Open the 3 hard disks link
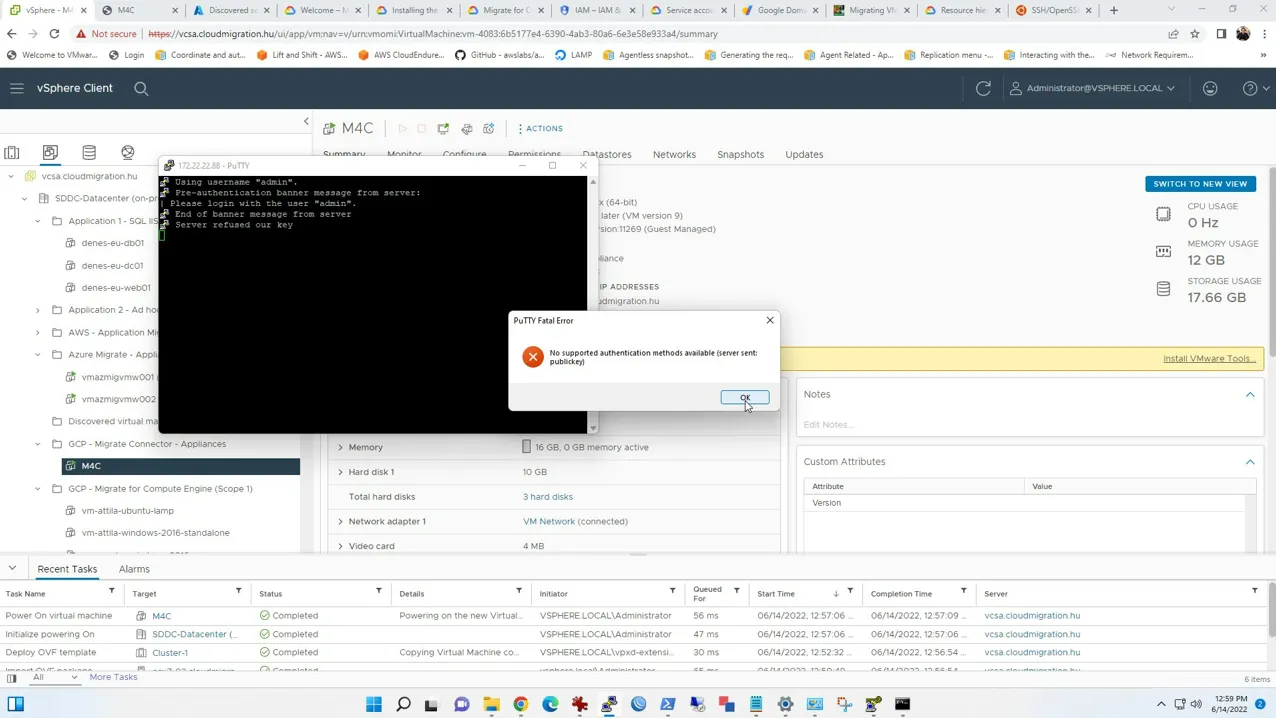The width and height of the screenshot is (1276, 718). (x=548, y=497)
